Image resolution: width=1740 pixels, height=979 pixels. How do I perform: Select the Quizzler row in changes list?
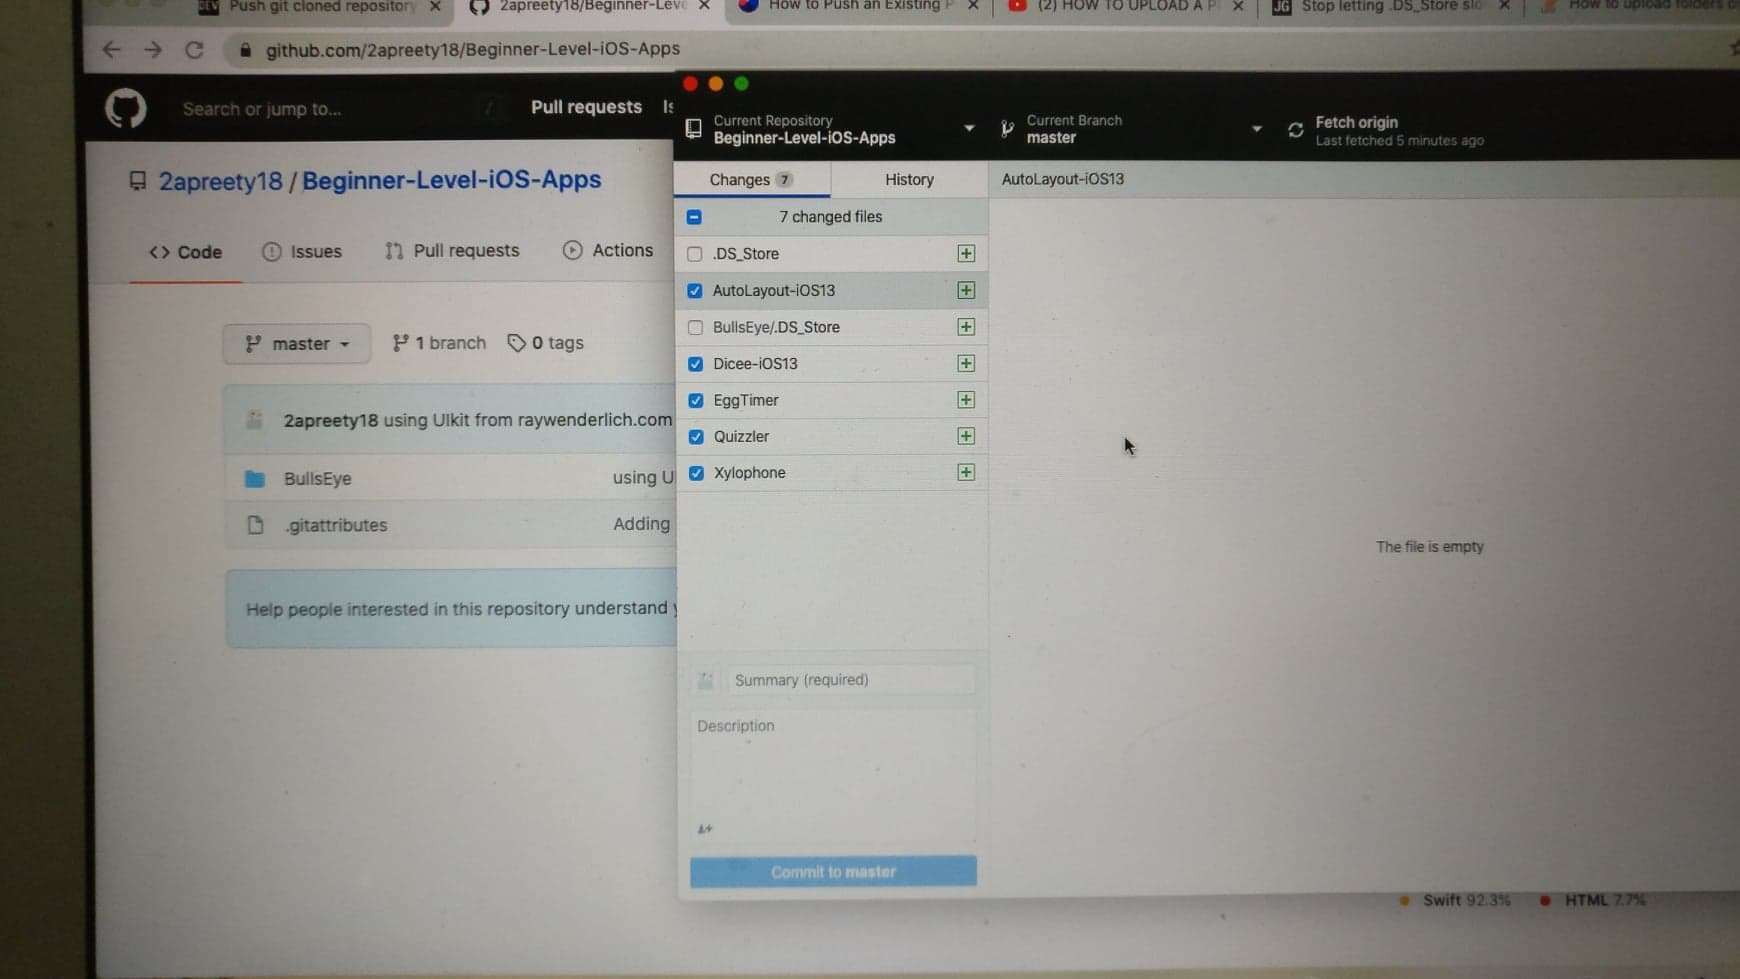[x=832, y=437]
